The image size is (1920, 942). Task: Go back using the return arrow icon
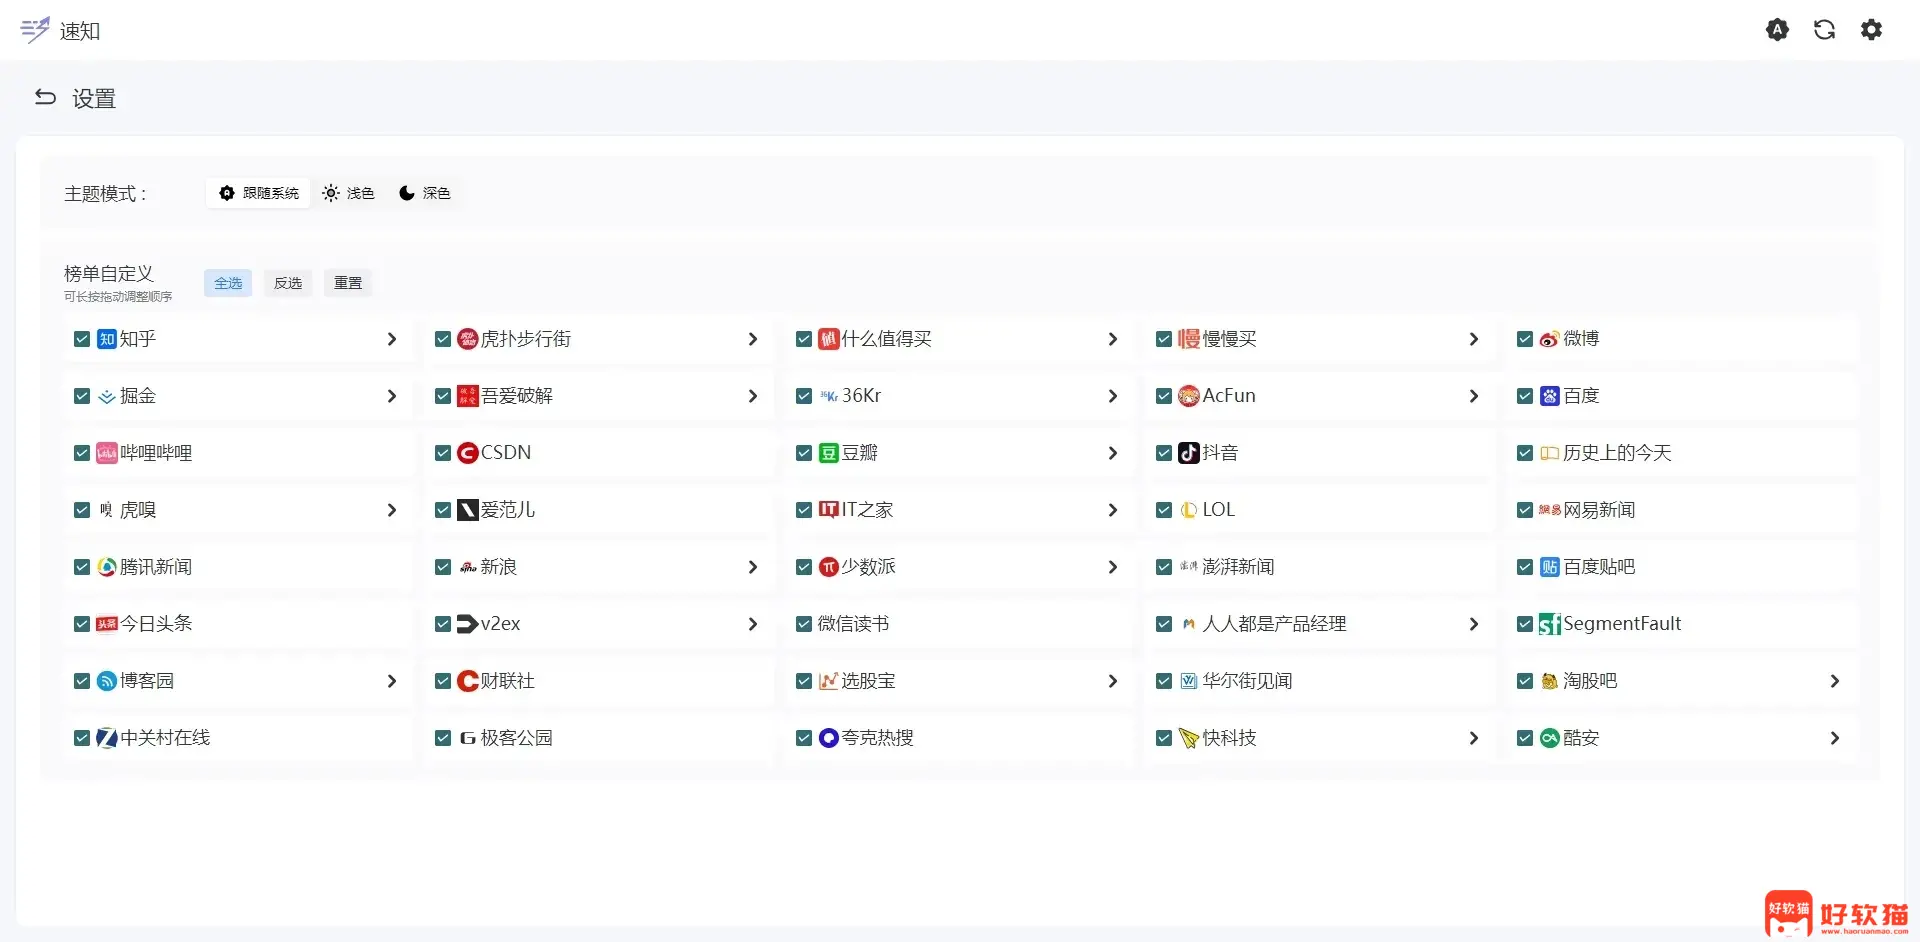pyautogui.click(x=45, y=97)
